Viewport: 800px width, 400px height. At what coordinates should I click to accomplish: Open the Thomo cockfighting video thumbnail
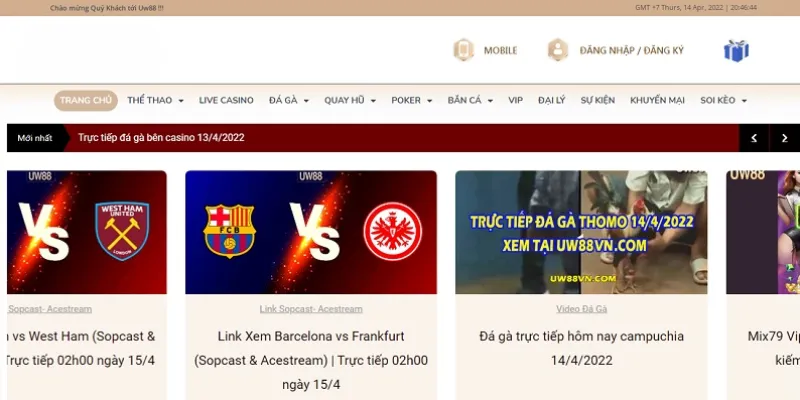pyautogui.click(x=581, y=232)
